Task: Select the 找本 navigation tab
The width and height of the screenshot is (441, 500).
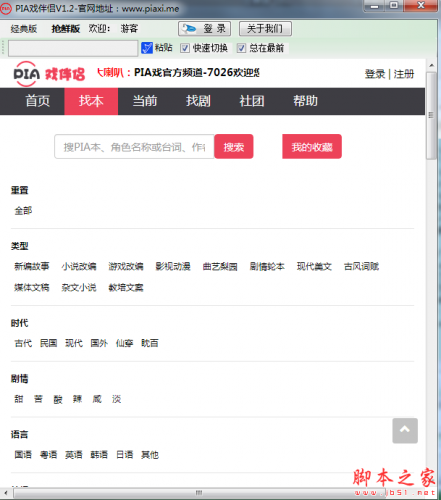Action: (x=91, y=101)
